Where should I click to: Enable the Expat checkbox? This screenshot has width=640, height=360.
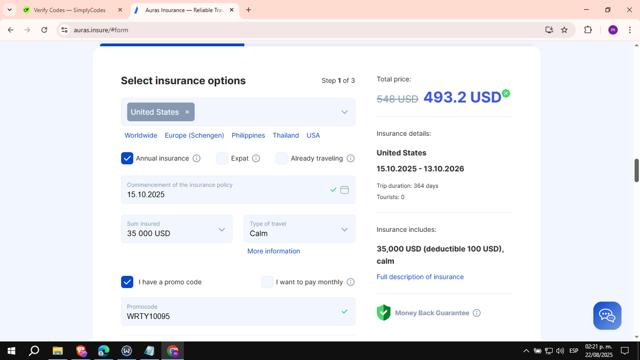[222, 158]
